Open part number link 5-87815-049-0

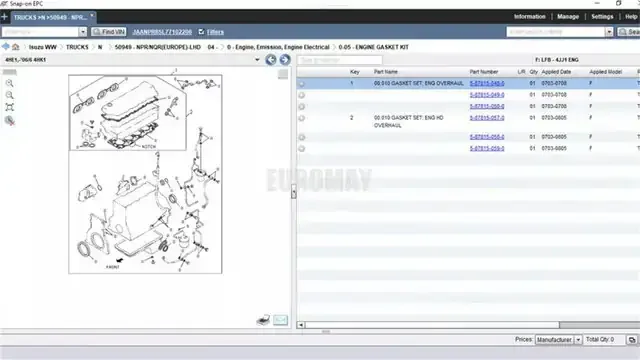(487, 95)
